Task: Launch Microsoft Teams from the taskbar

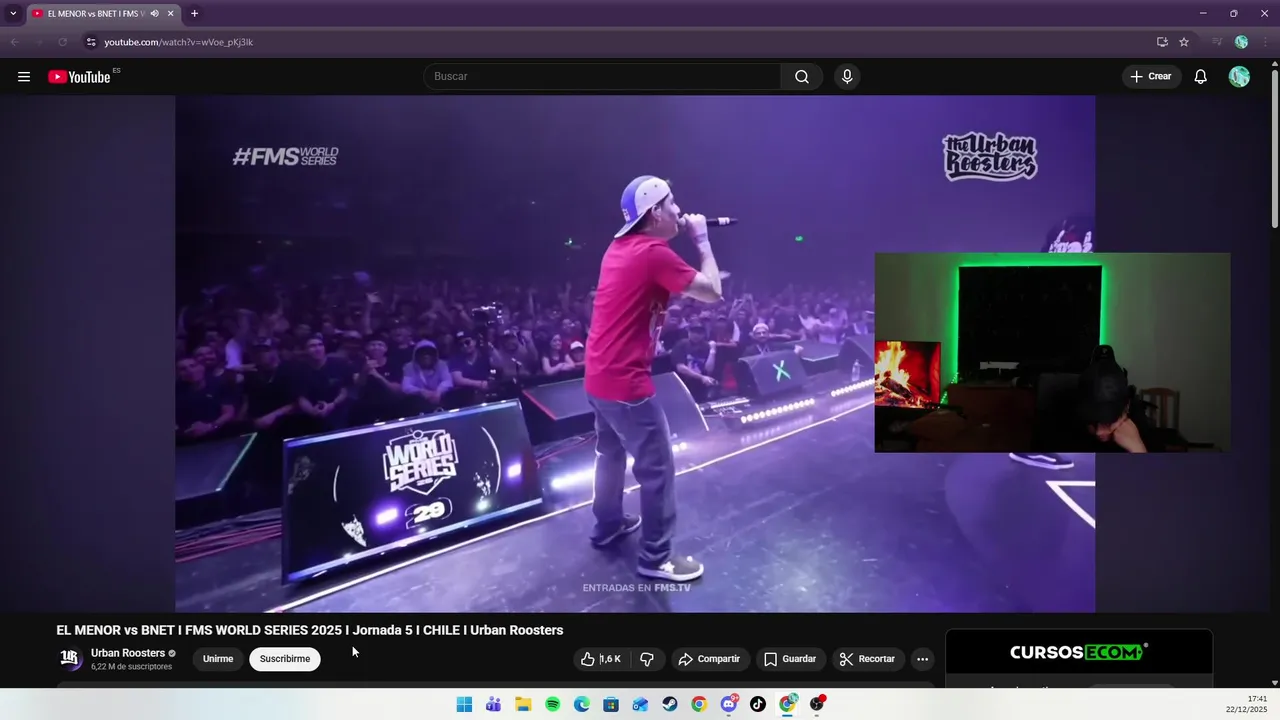Action: pos(493,704)
